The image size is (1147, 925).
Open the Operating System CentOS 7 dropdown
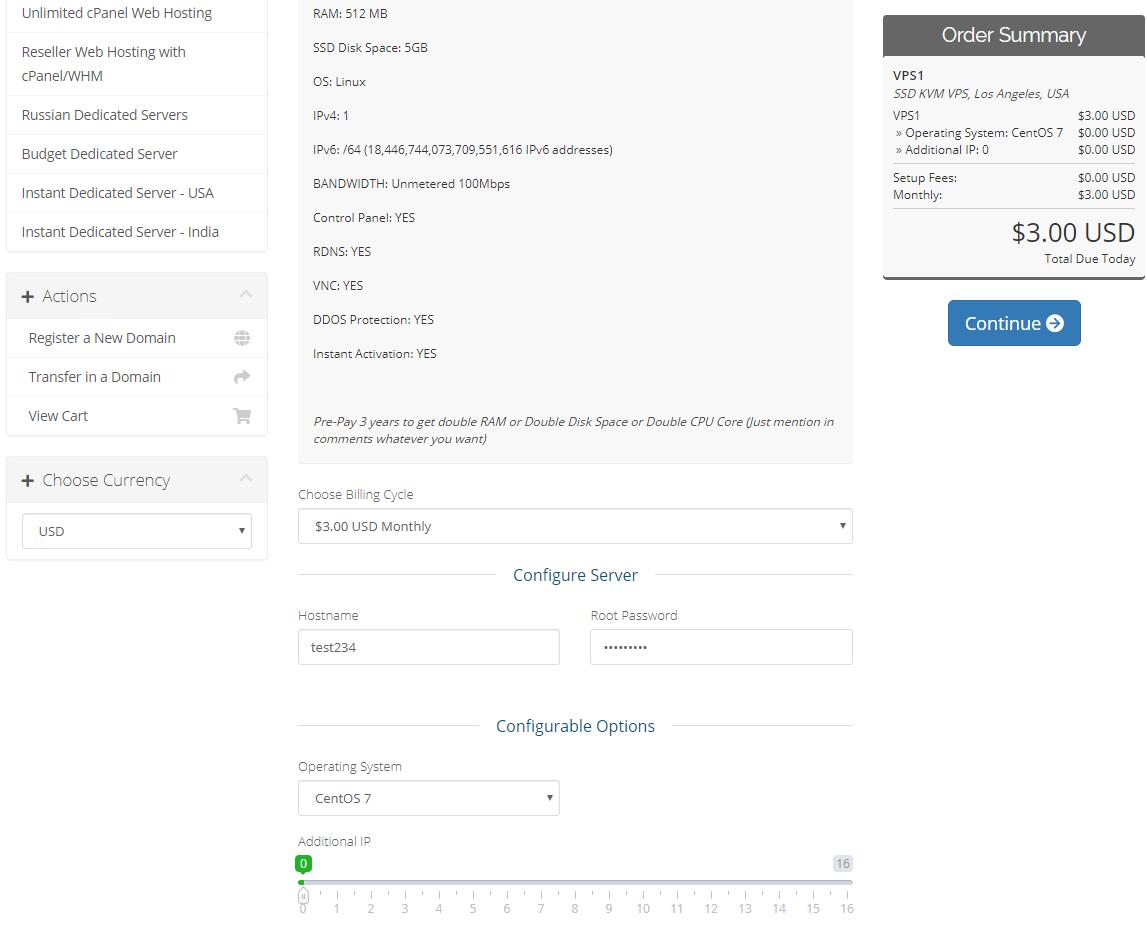click(x=428, y=798)
